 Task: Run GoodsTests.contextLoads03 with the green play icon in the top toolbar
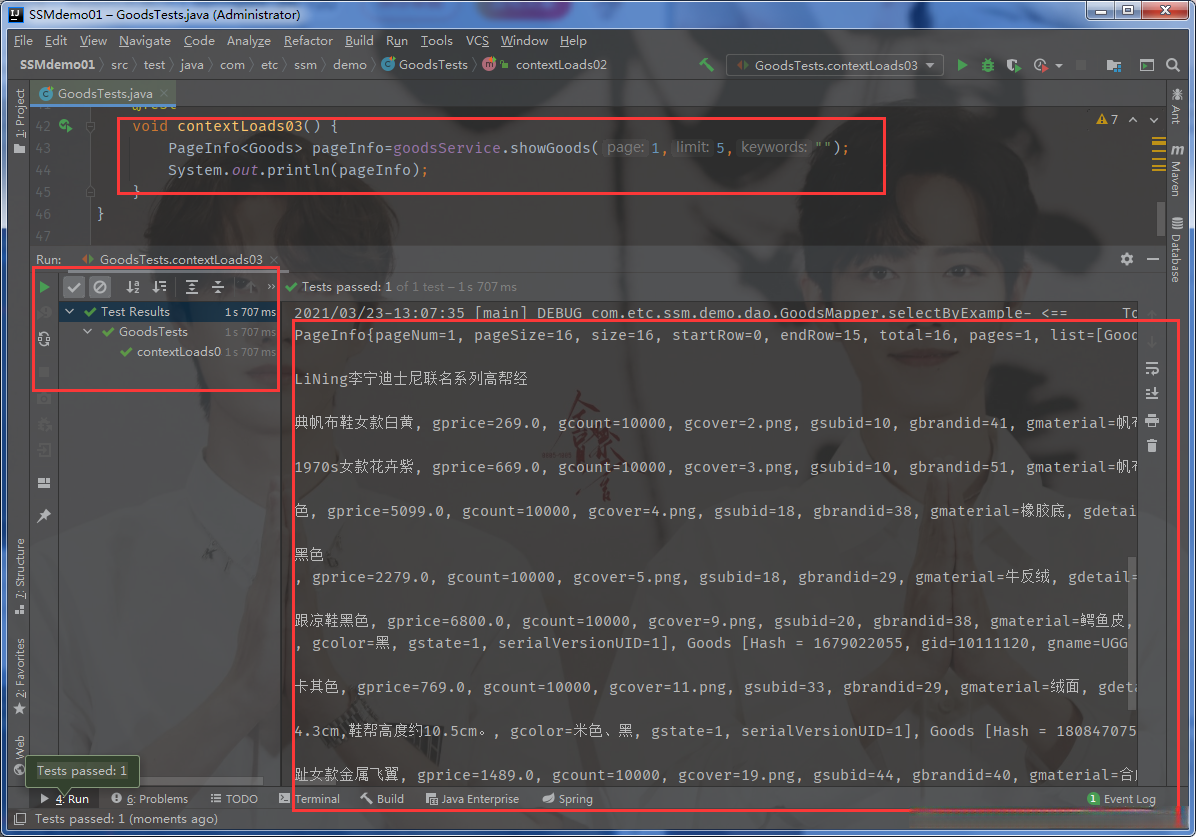coord(963,66)
